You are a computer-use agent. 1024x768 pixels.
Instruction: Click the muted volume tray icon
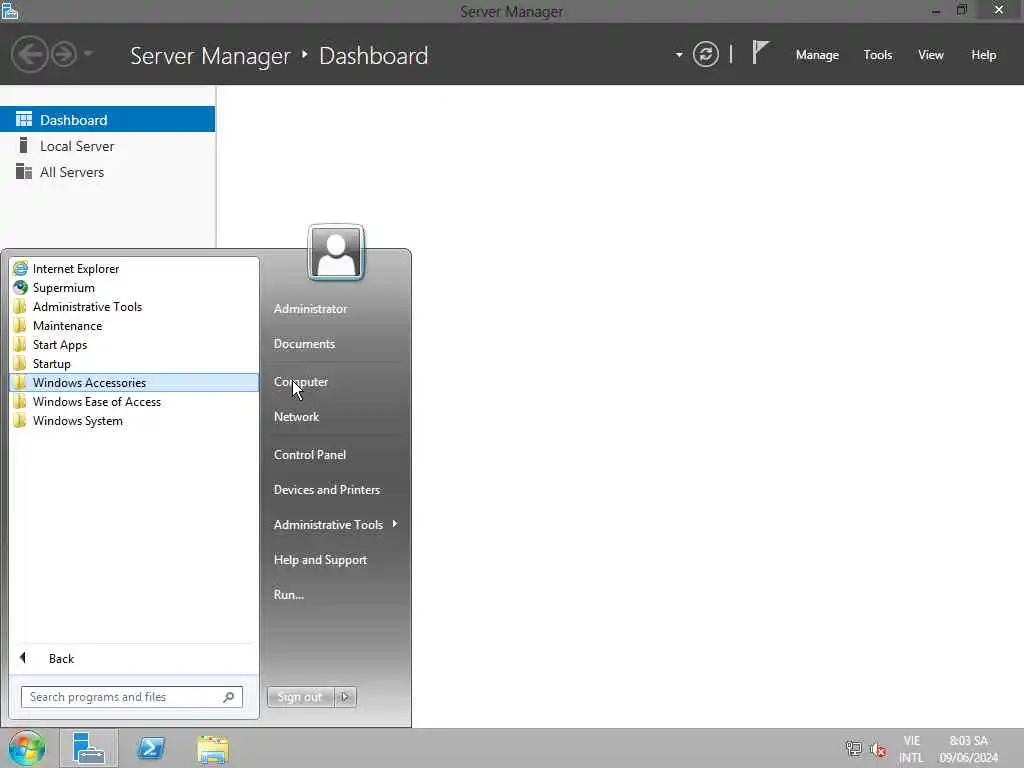pyautogui.click(x=878, y=750)
